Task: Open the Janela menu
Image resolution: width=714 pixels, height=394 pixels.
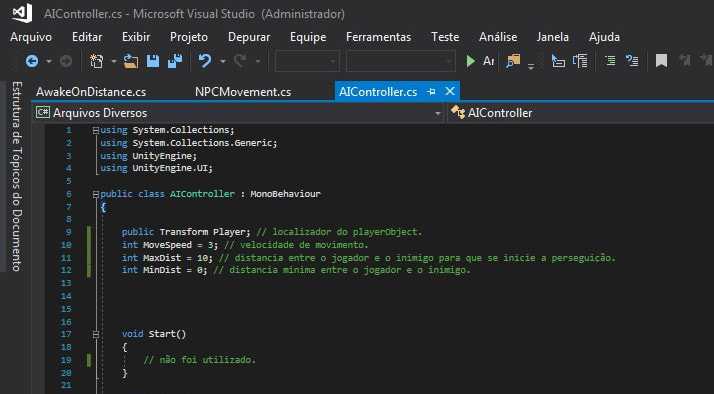Action: point(552,37)
